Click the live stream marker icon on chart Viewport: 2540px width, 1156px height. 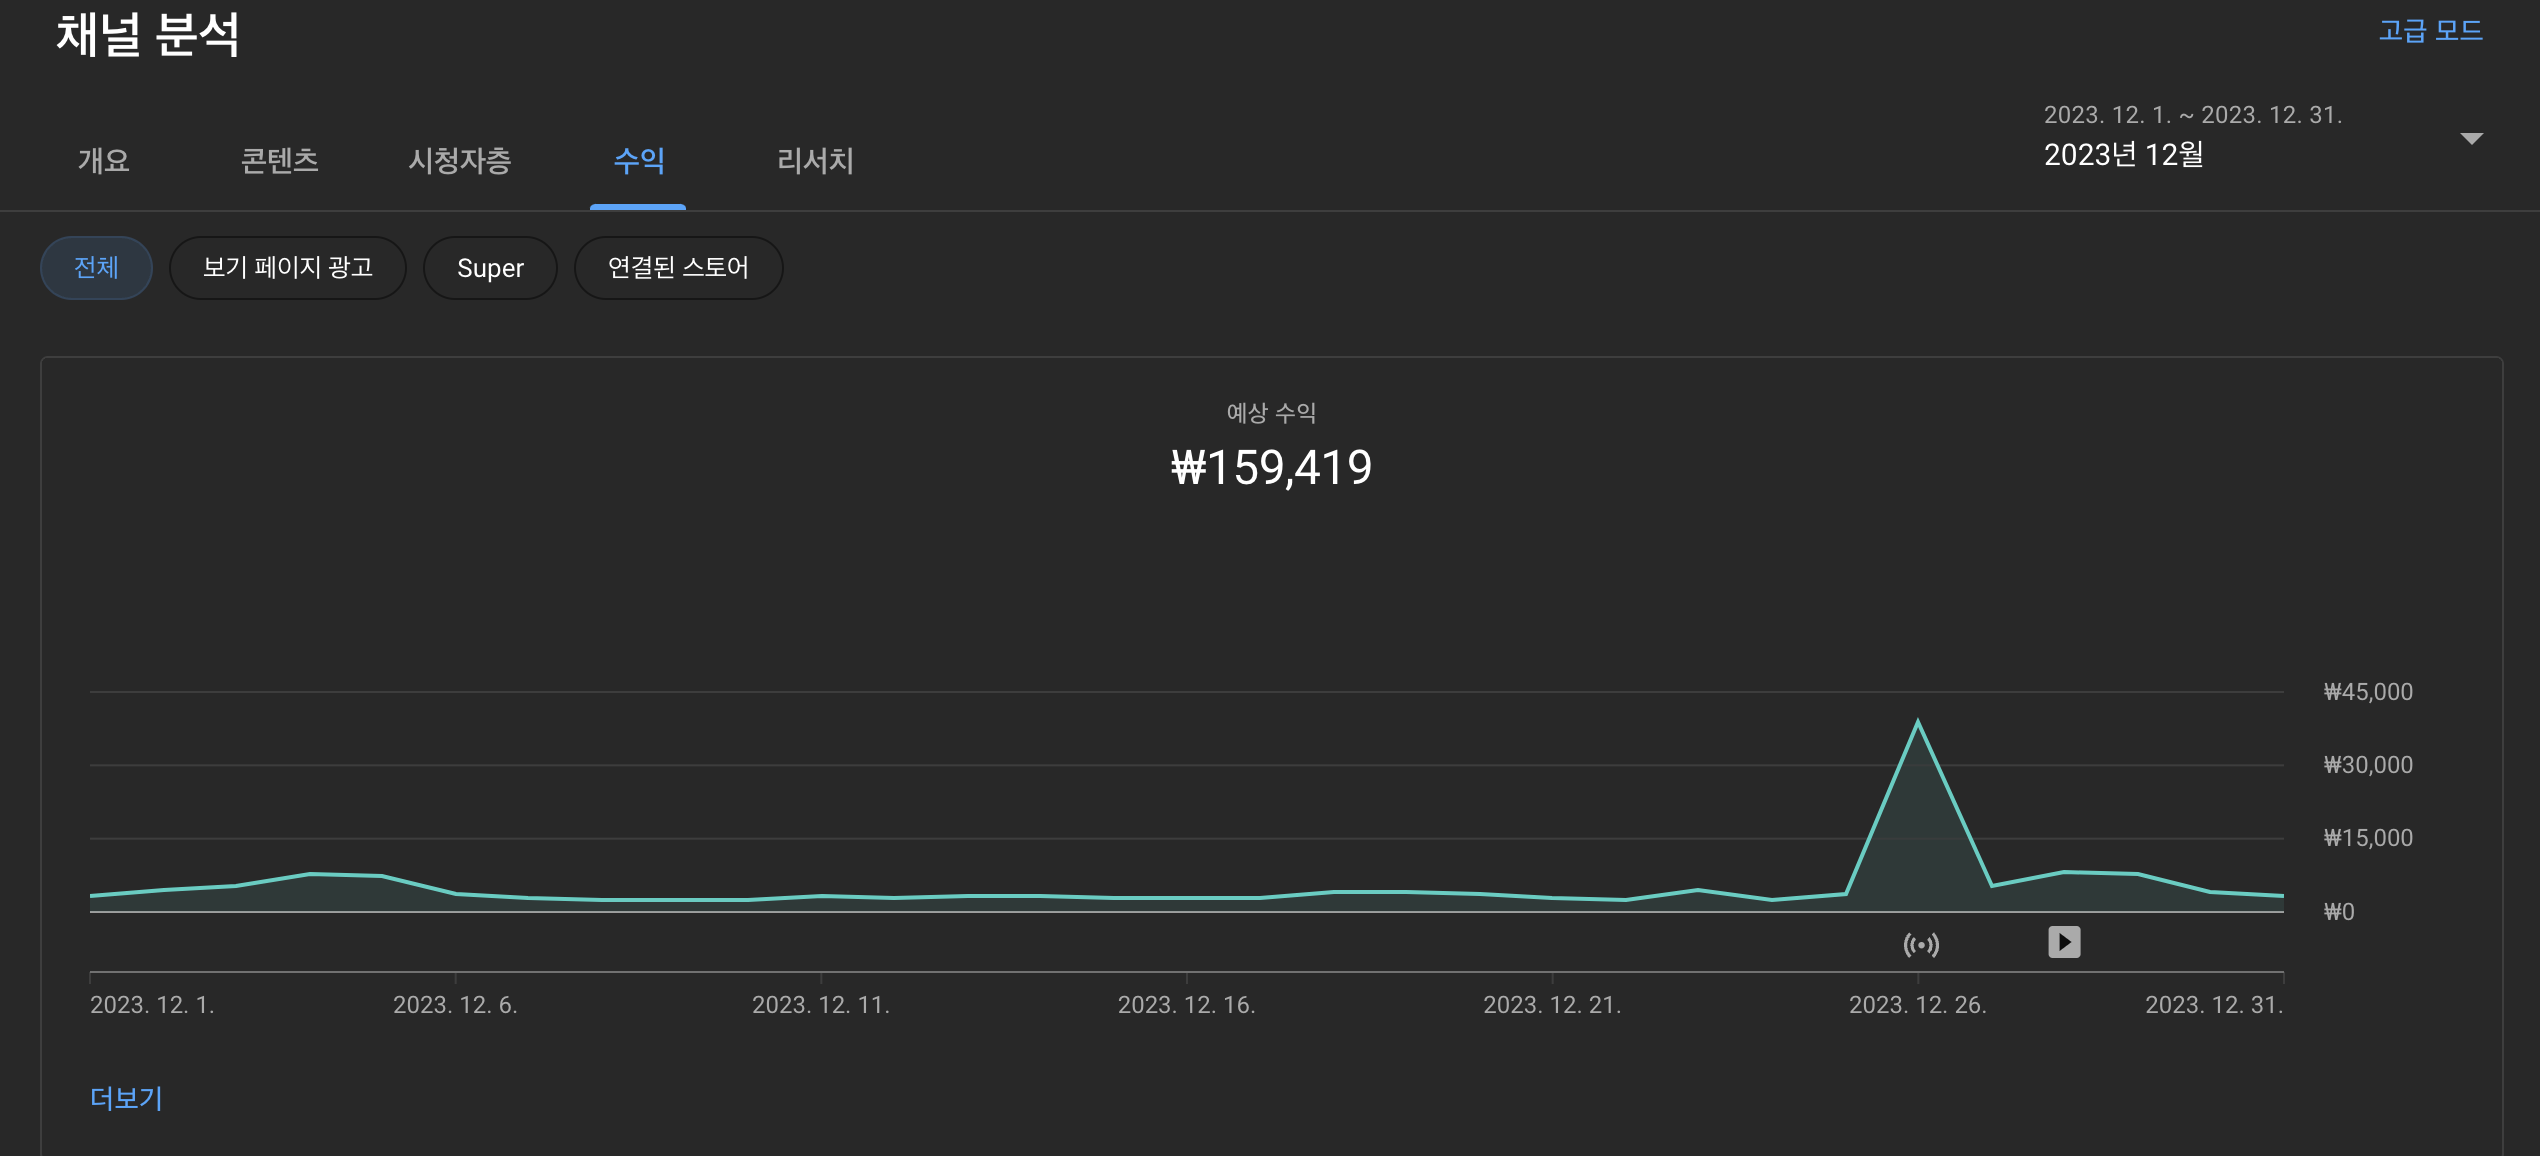point(1921,944)
